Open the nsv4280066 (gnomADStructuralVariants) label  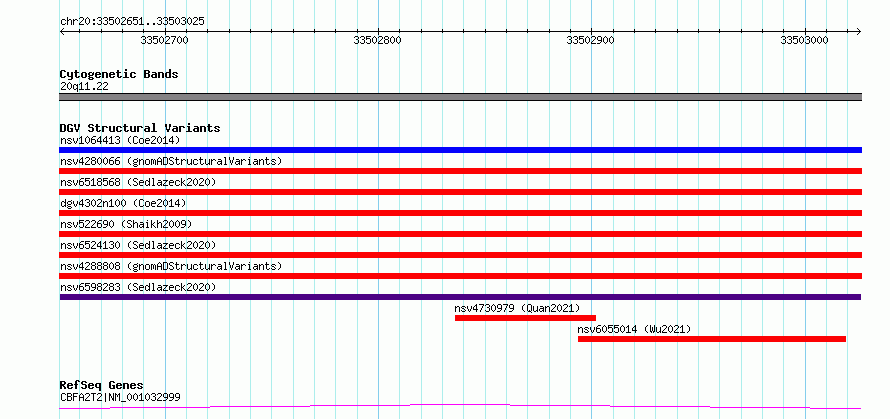tap(171, 161)
